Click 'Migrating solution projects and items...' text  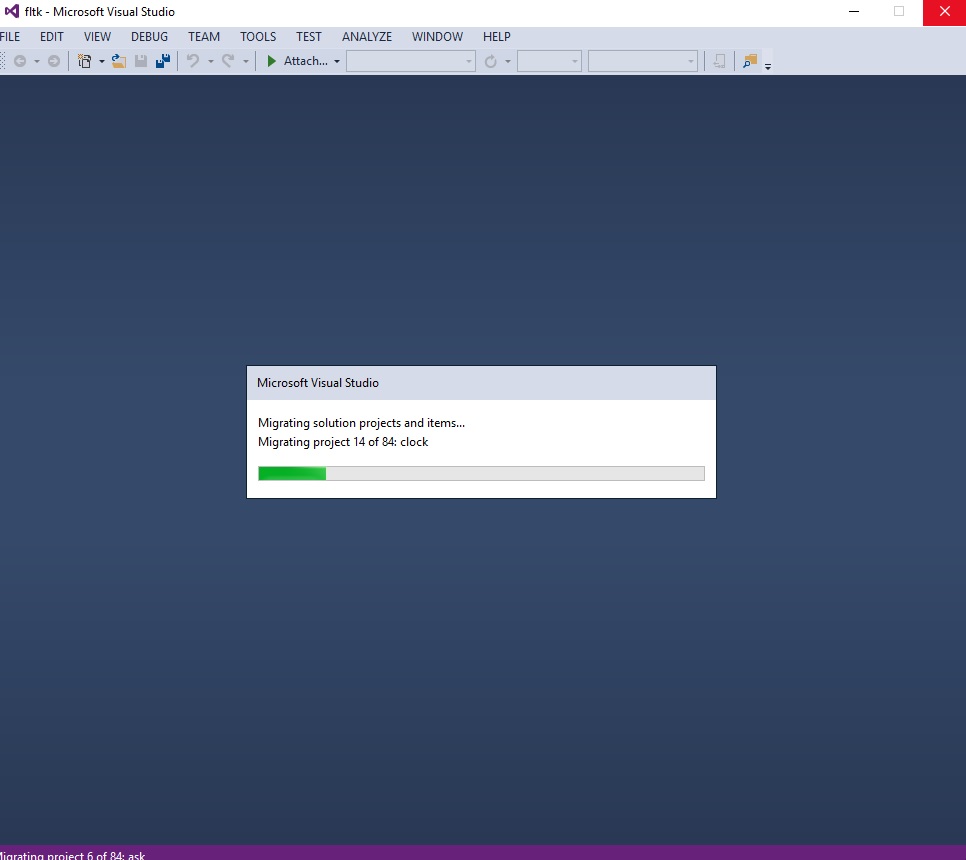click(362, 423)
